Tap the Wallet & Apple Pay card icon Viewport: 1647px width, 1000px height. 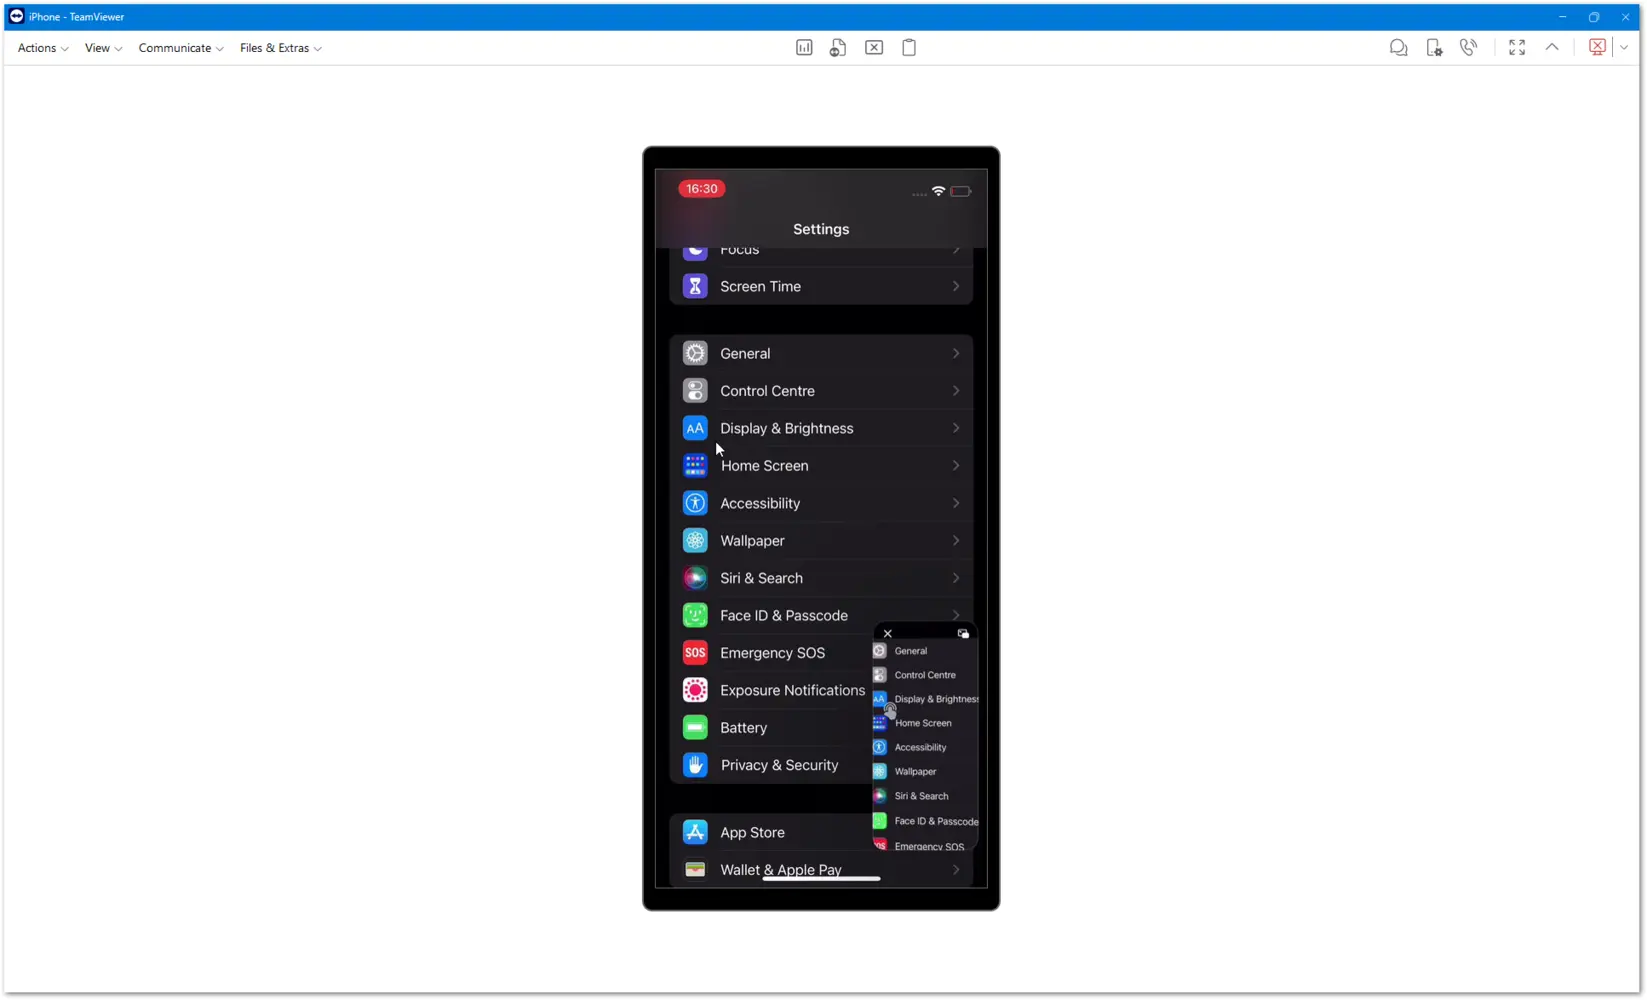[x=695, y=870]
